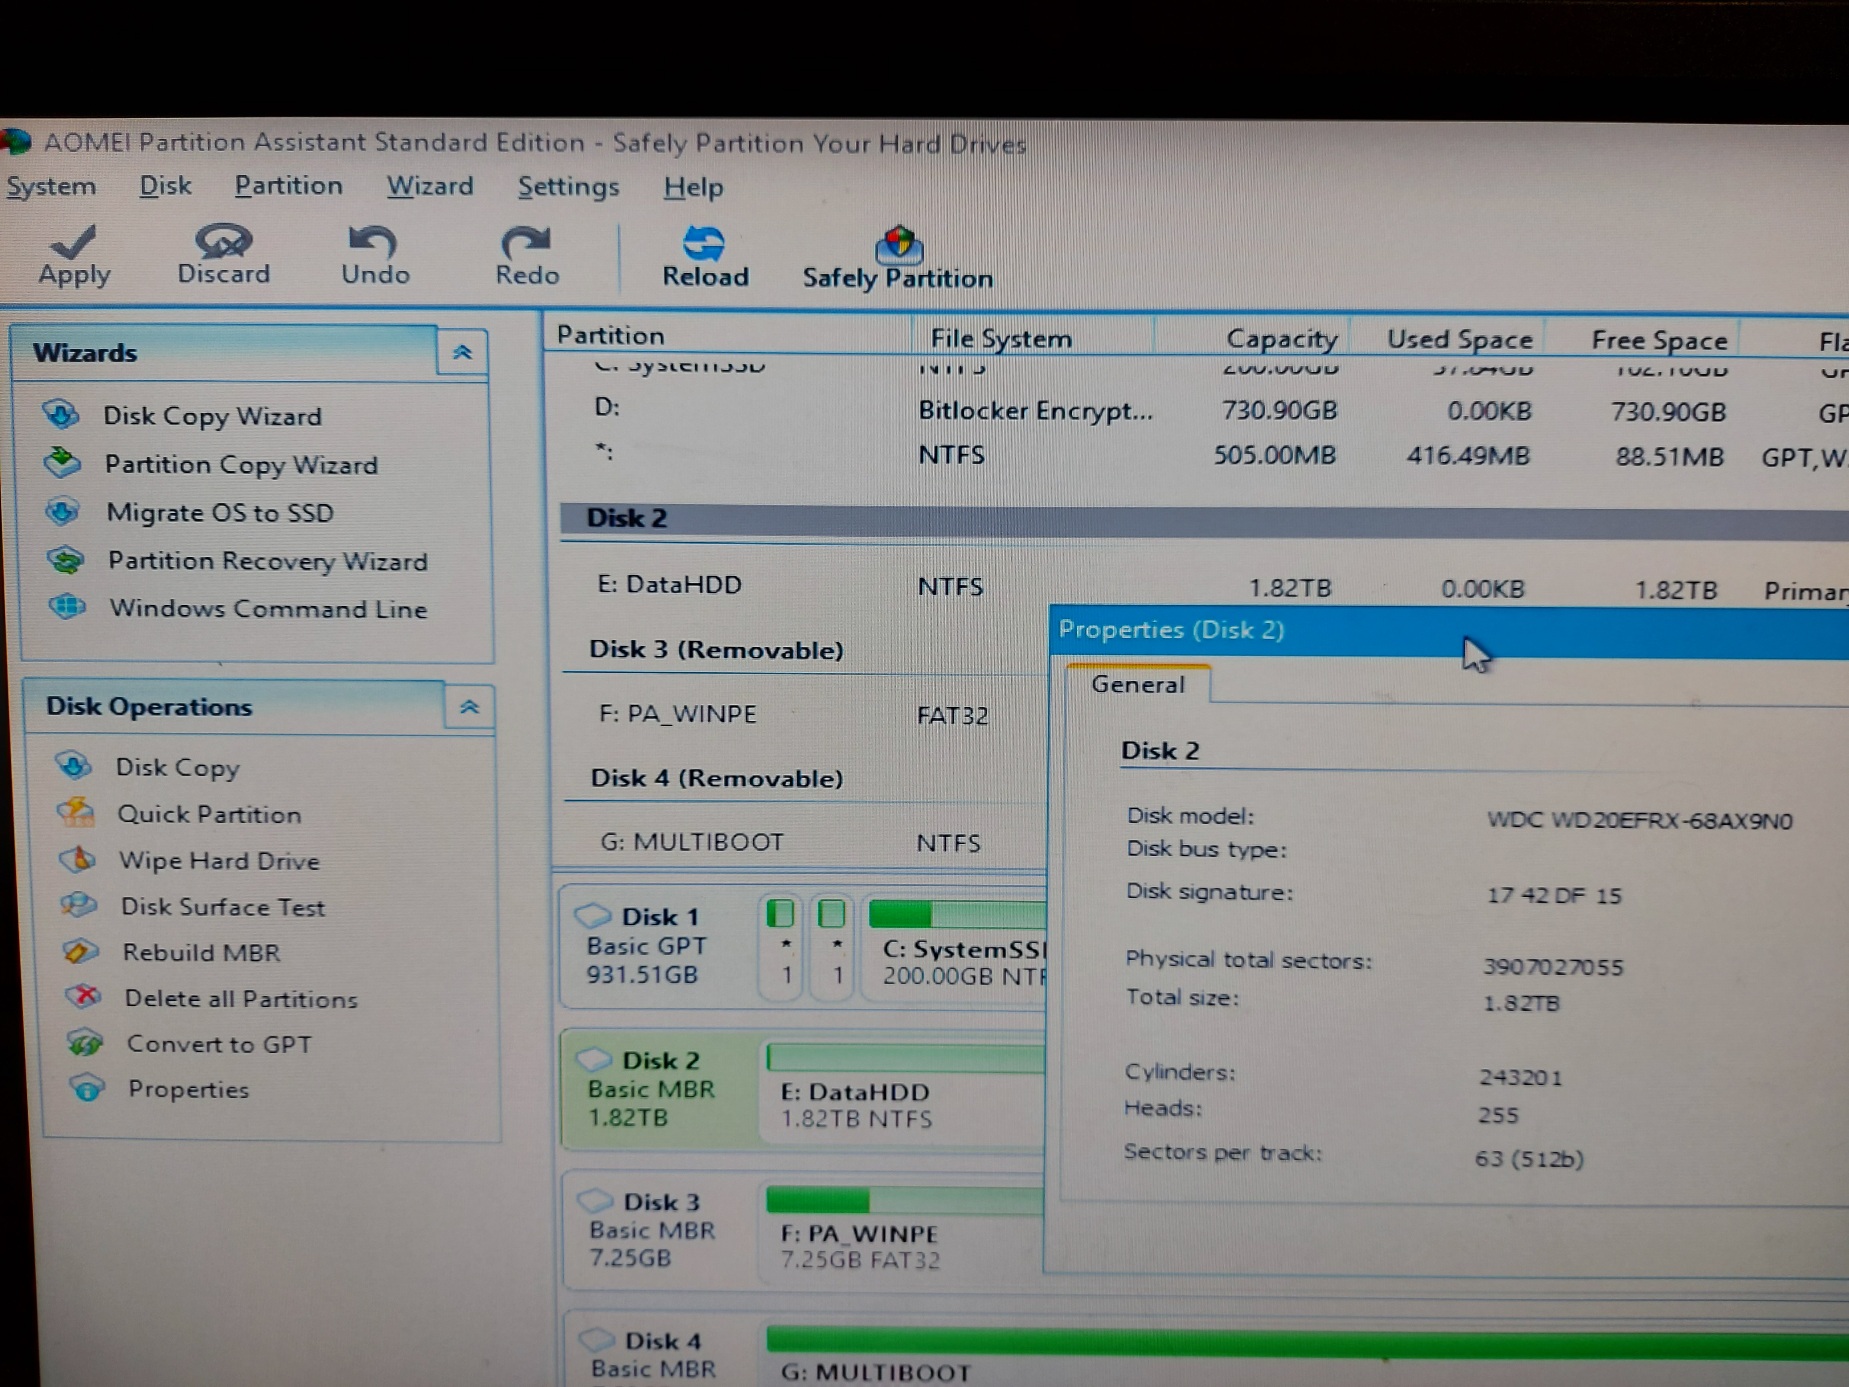Select the General tab in Properties
1849x1387 pixels.
coord(1138,684)
